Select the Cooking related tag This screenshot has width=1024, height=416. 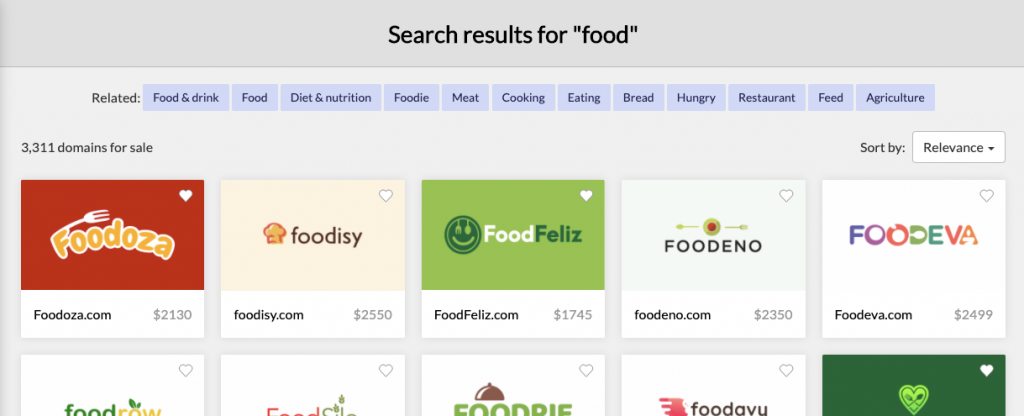point(523,97)
